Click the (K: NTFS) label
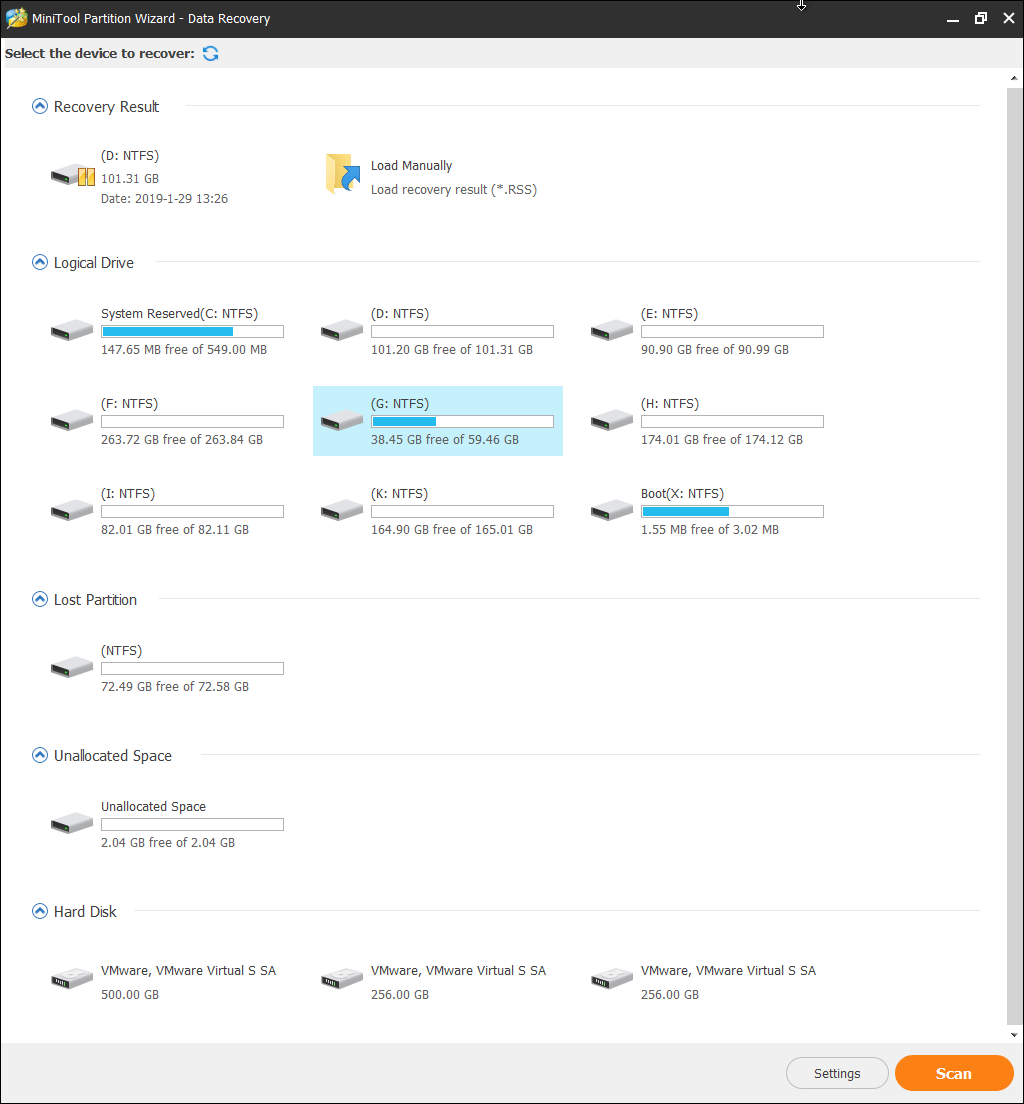 pyautogui.click(x=399, y=494)
